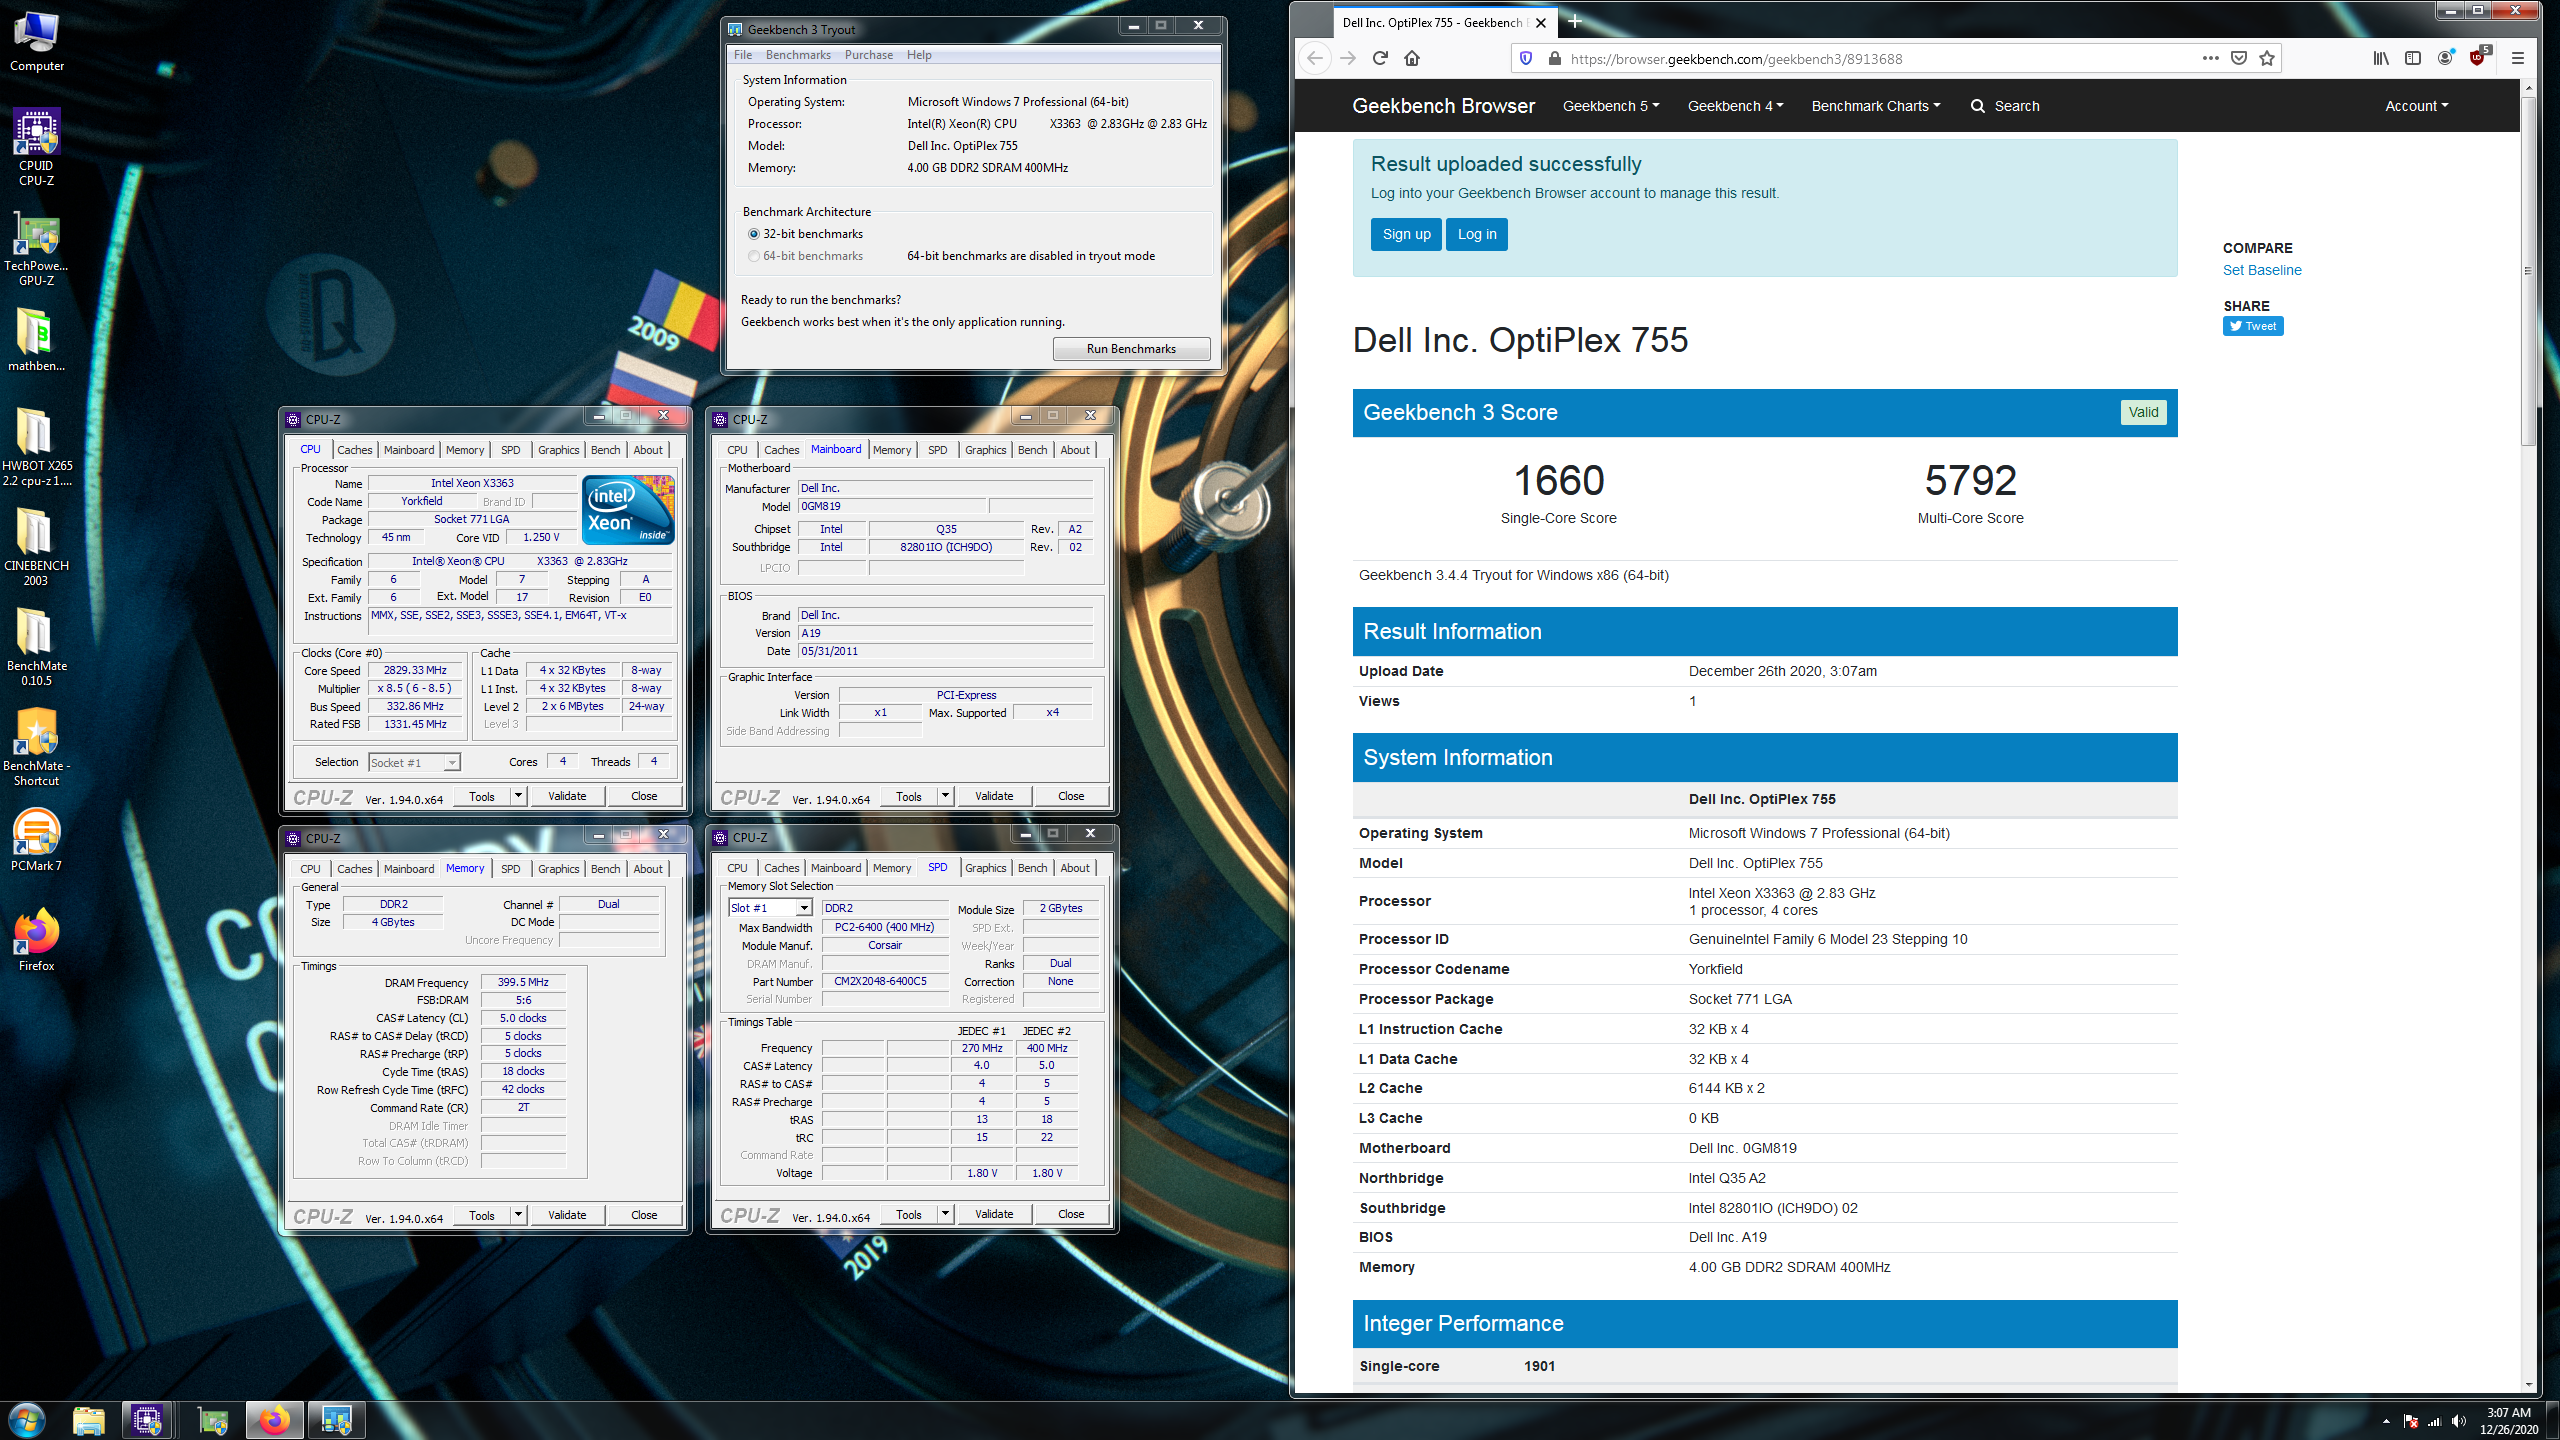Open the BenchMate 0.10.5 folder
Viewport: 2560px width, 1440px height.
click(37, 647)
